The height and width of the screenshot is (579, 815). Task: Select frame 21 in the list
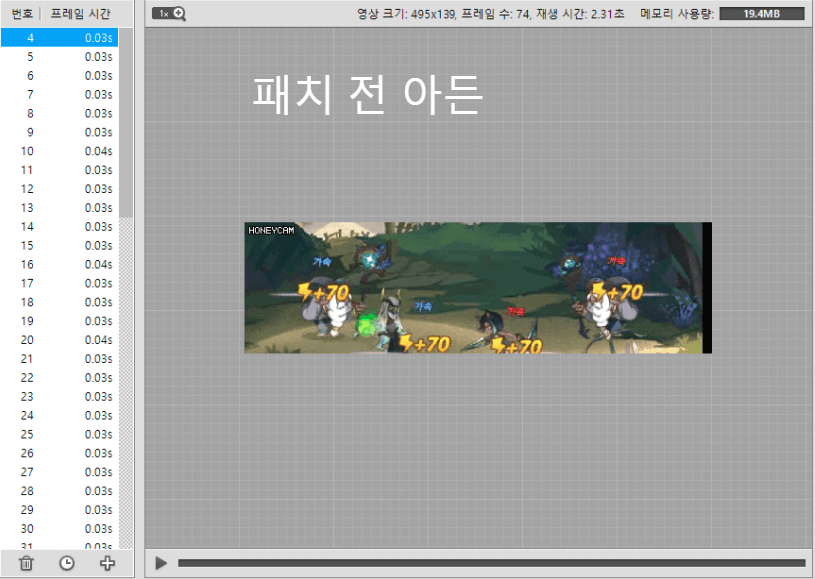[x=59, y=359]
